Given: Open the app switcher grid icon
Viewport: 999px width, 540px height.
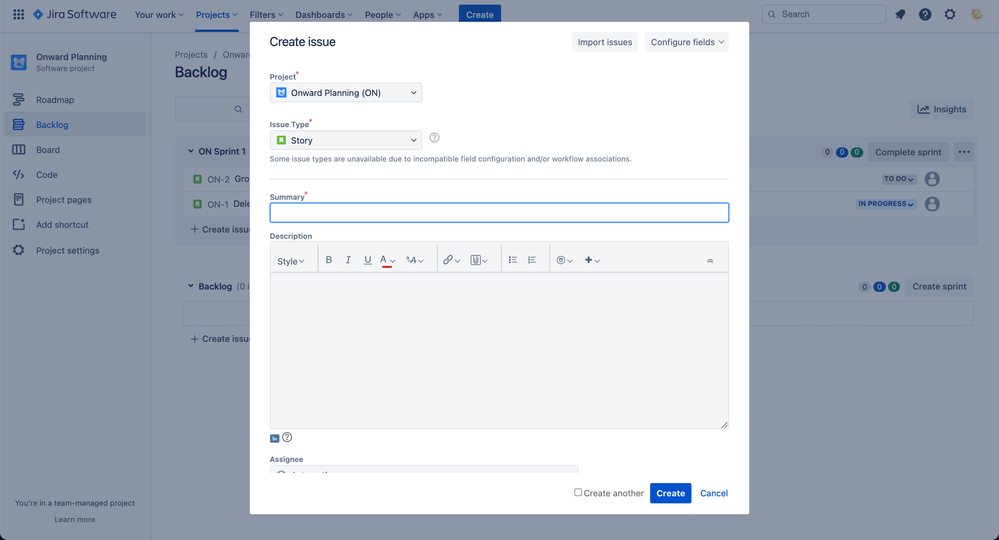Looking at the screenshot, I should pyautogui.click(x=18, y=14).
